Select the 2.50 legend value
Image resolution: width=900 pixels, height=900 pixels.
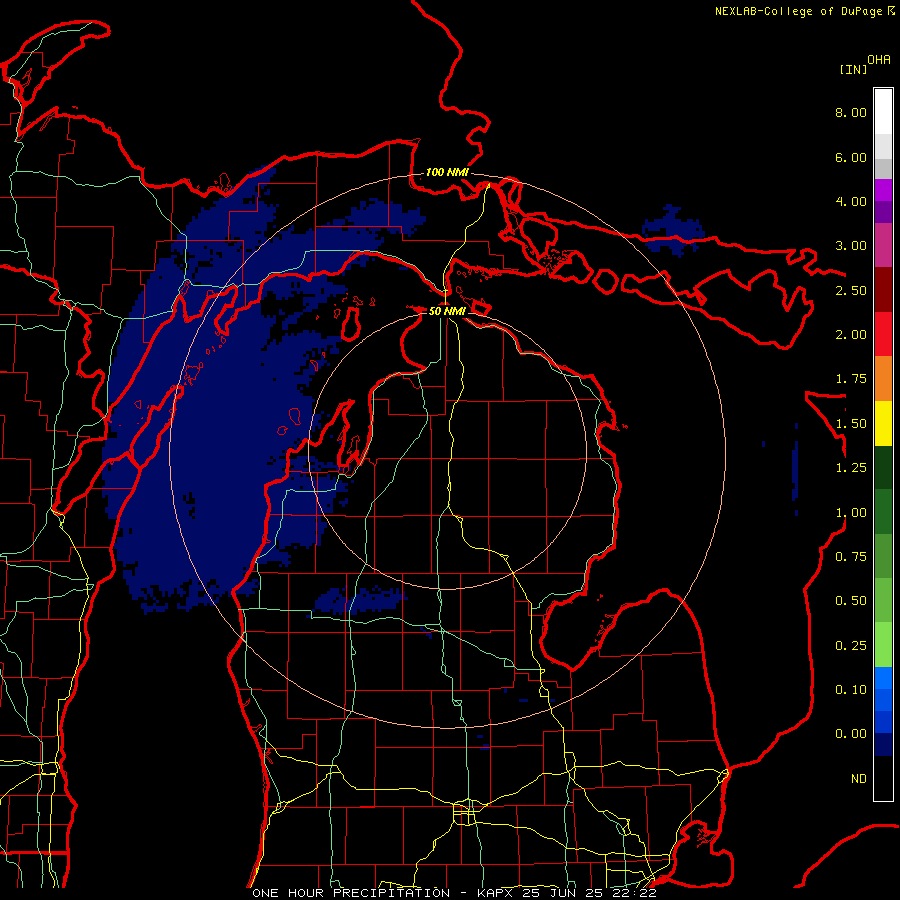tap(851, 290)
